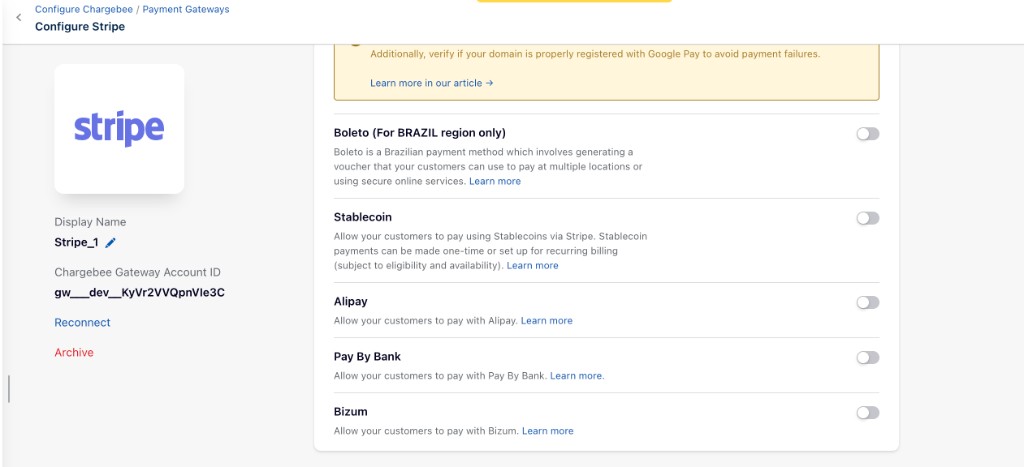Open the Configure Chargebee breadcrumb

(84, 9)
